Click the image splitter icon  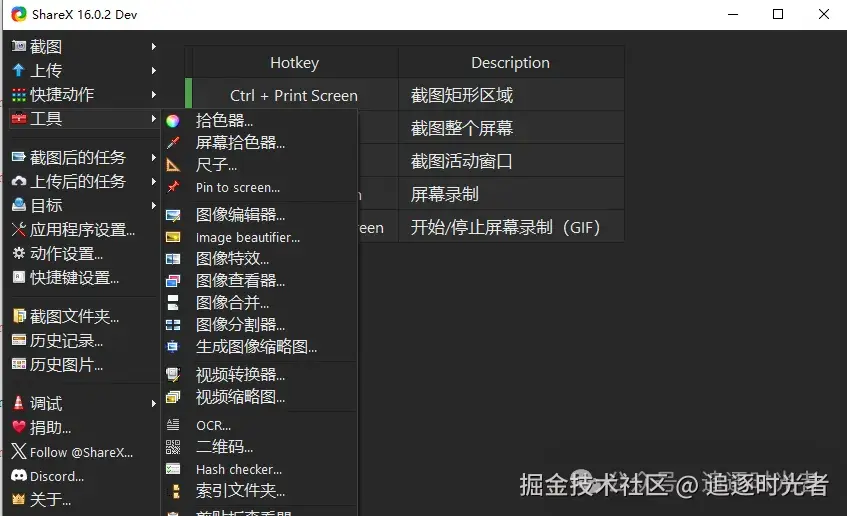coord(173,325)
